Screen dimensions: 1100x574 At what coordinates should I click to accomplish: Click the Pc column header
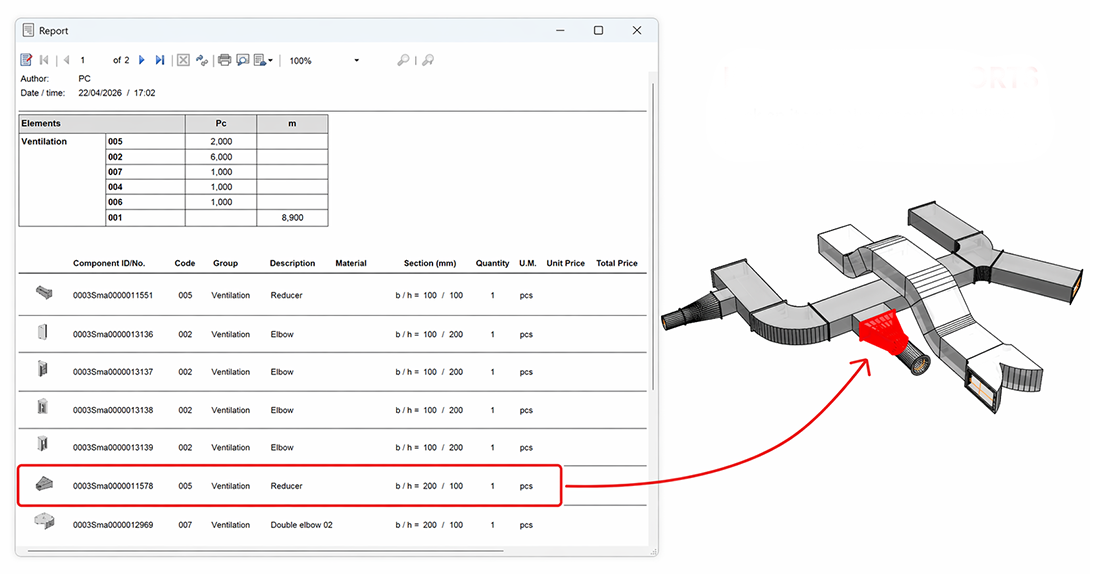pos(221,124)
